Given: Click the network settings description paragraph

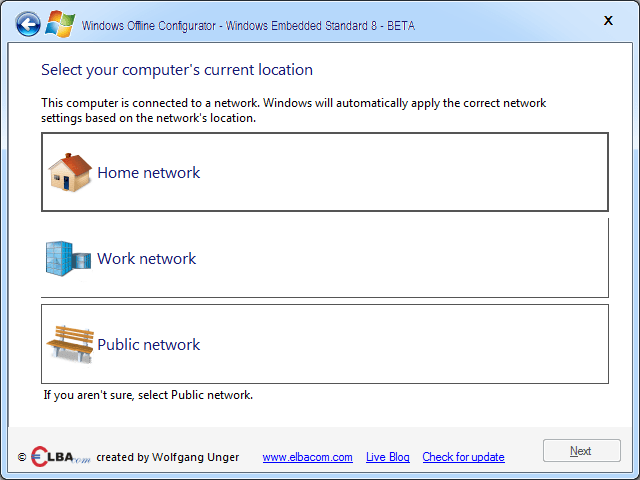Looking at the screenshot, I should [x=293, y=110].
